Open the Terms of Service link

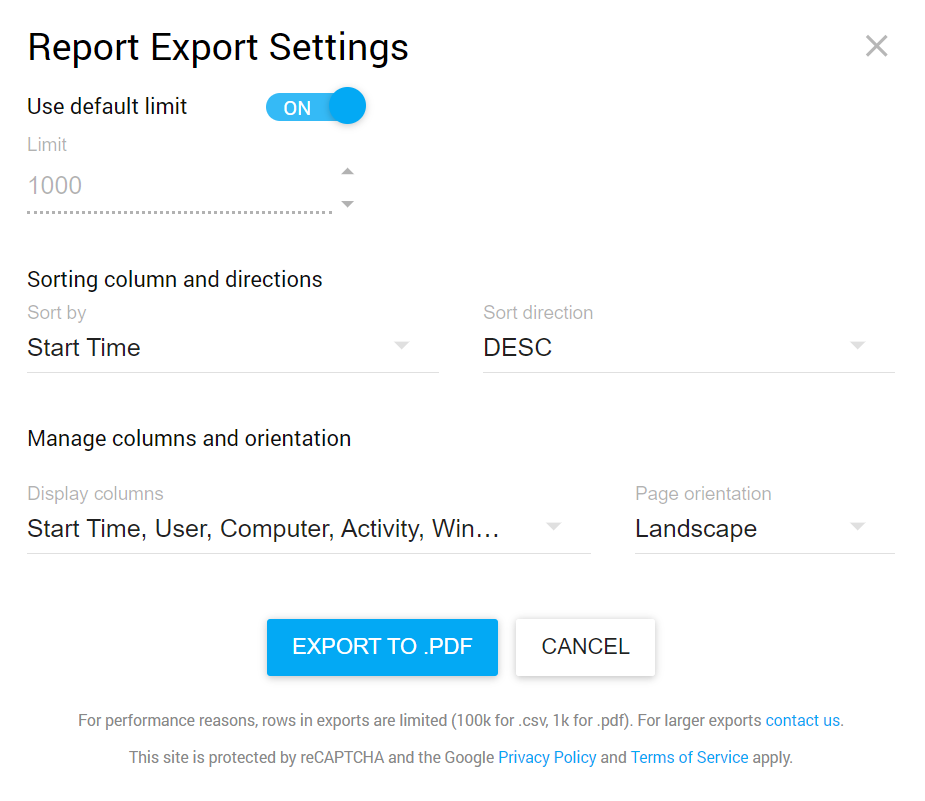coord(689,757)
